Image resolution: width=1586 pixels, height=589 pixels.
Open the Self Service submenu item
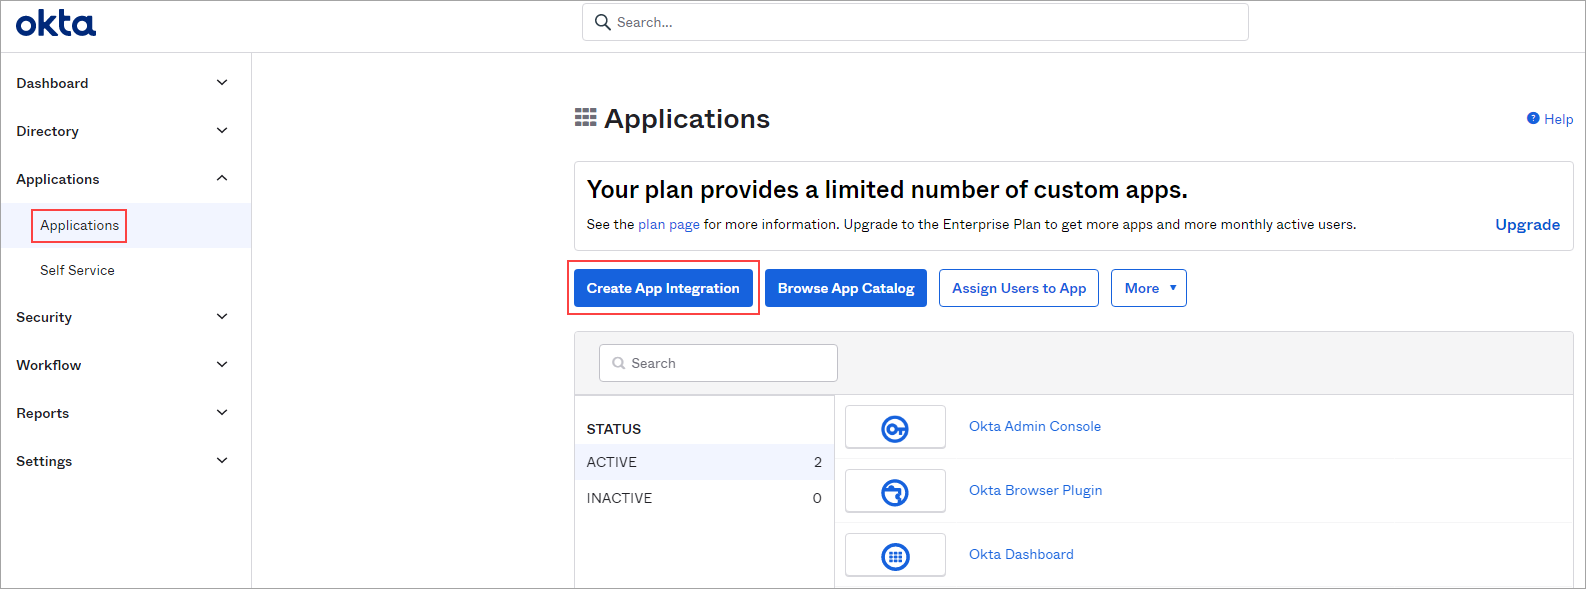(x=77, y=270)
